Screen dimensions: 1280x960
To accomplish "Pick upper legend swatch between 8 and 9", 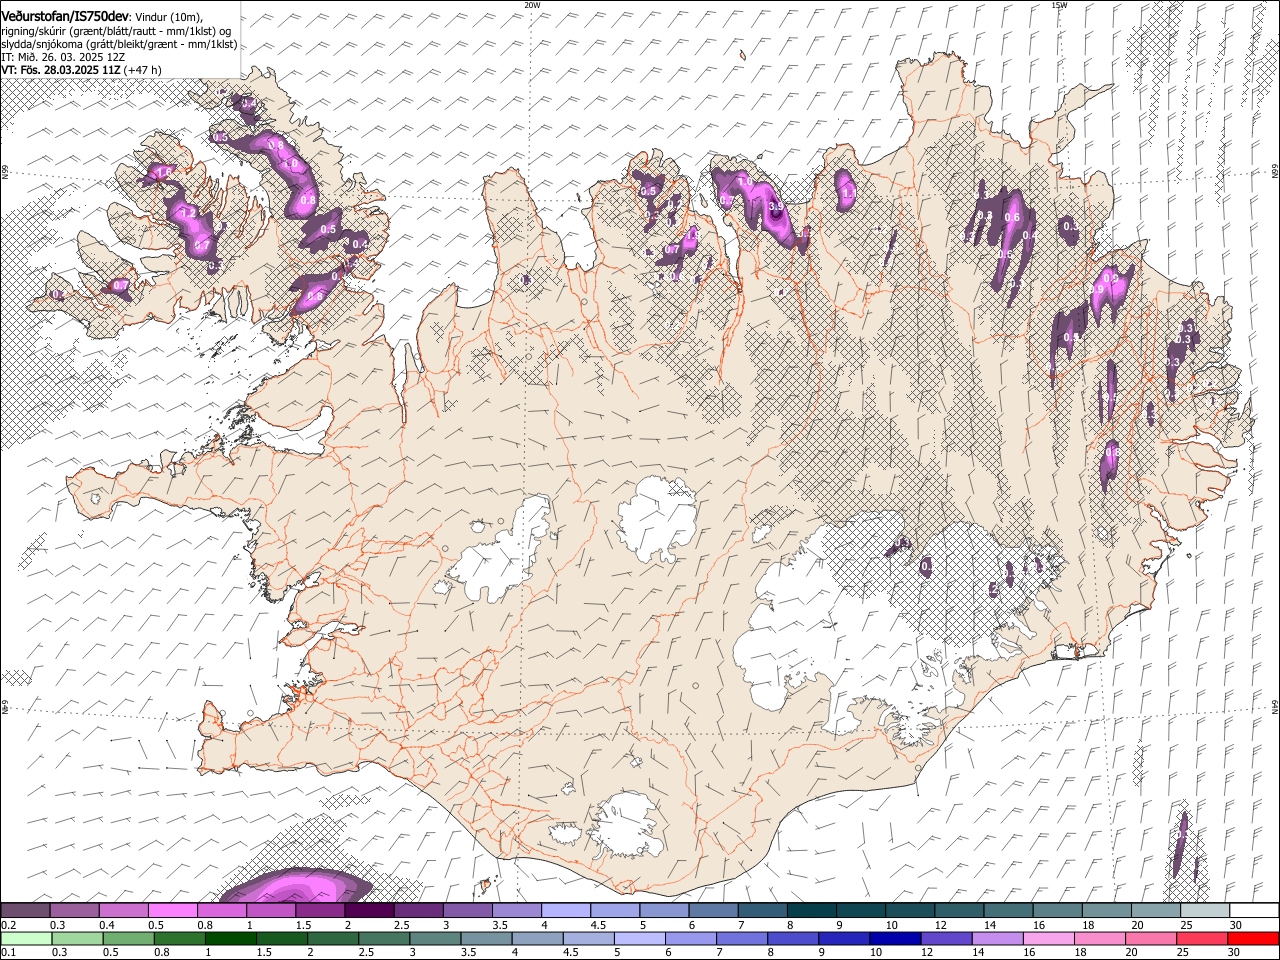I will 812,910.
